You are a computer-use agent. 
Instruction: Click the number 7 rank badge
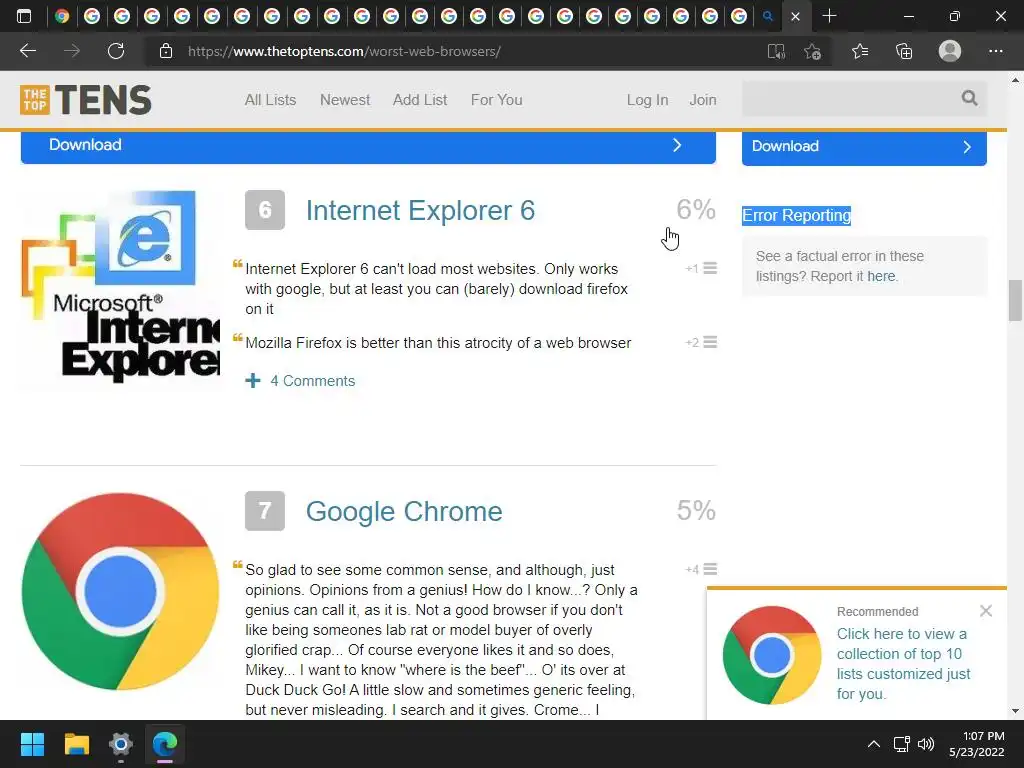tap(264, 511)
